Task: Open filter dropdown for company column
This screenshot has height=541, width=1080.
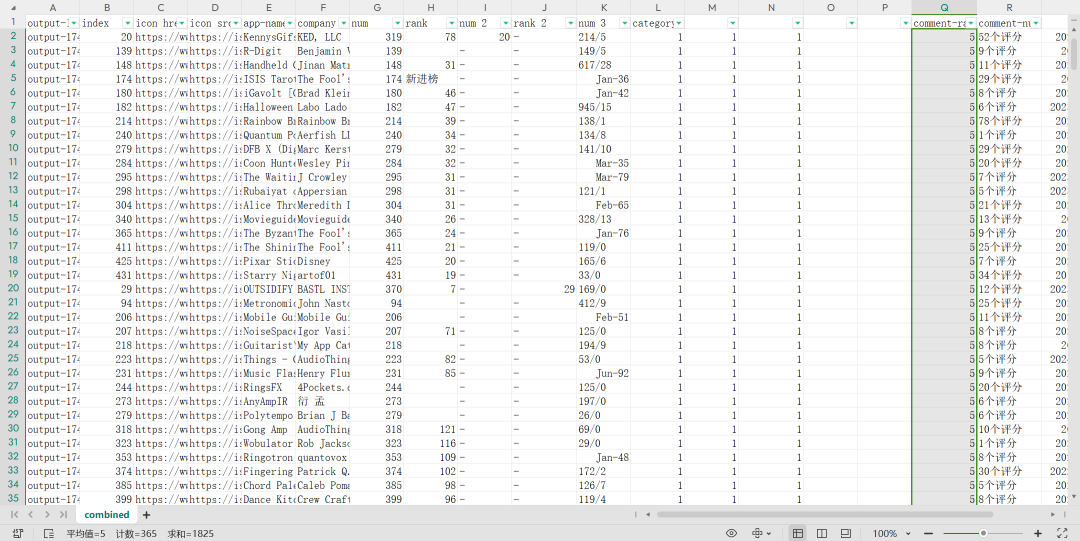Action: [343, 23]
